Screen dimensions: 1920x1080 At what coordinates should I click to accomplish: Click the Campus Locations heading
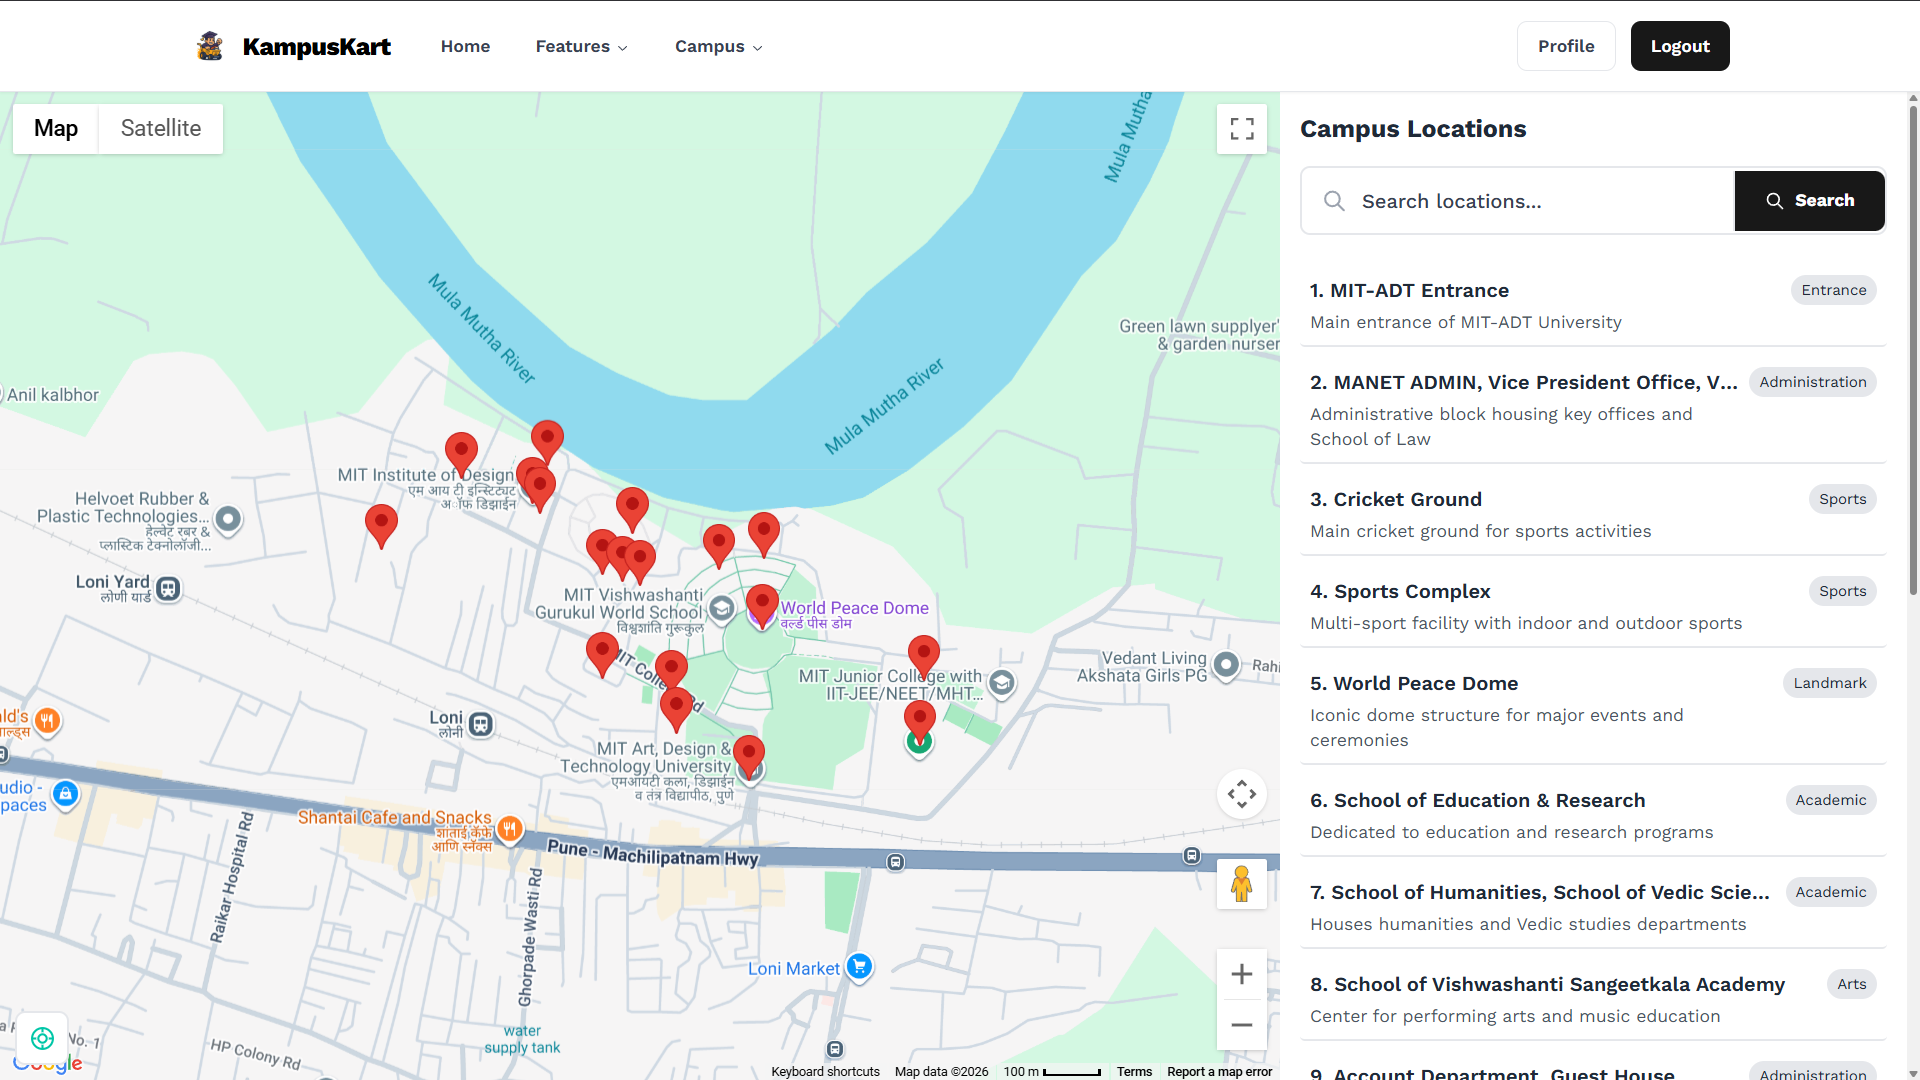pos(1413,129)
